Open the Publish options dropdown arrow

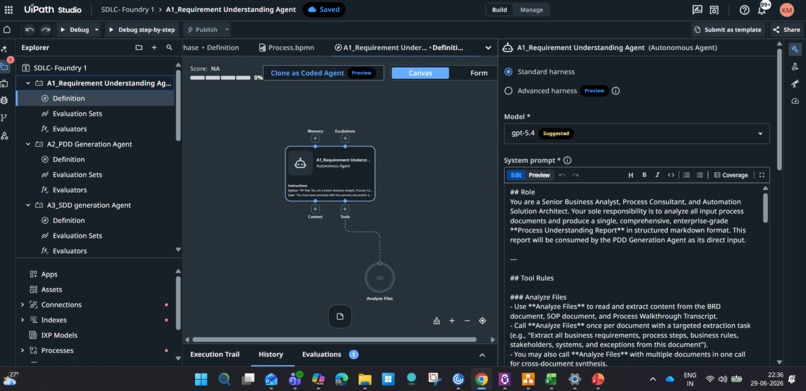[x=227, y=30]
